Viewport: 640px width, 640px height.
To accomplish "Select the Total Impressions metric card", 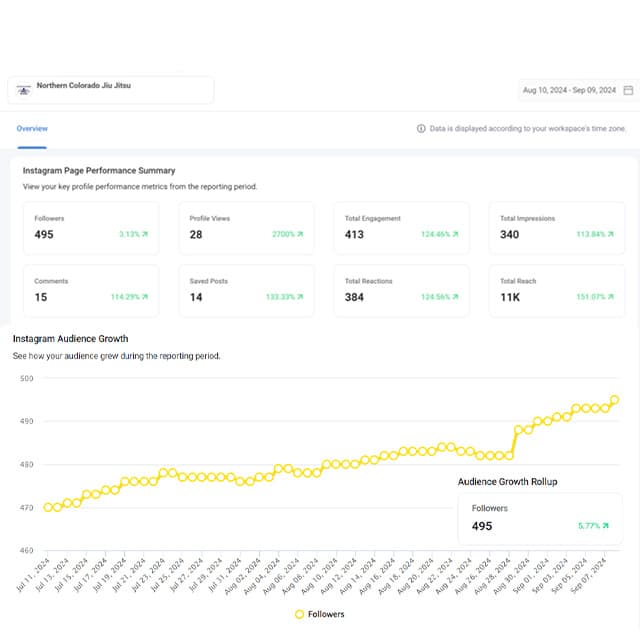I will click(x=564, y=228).
